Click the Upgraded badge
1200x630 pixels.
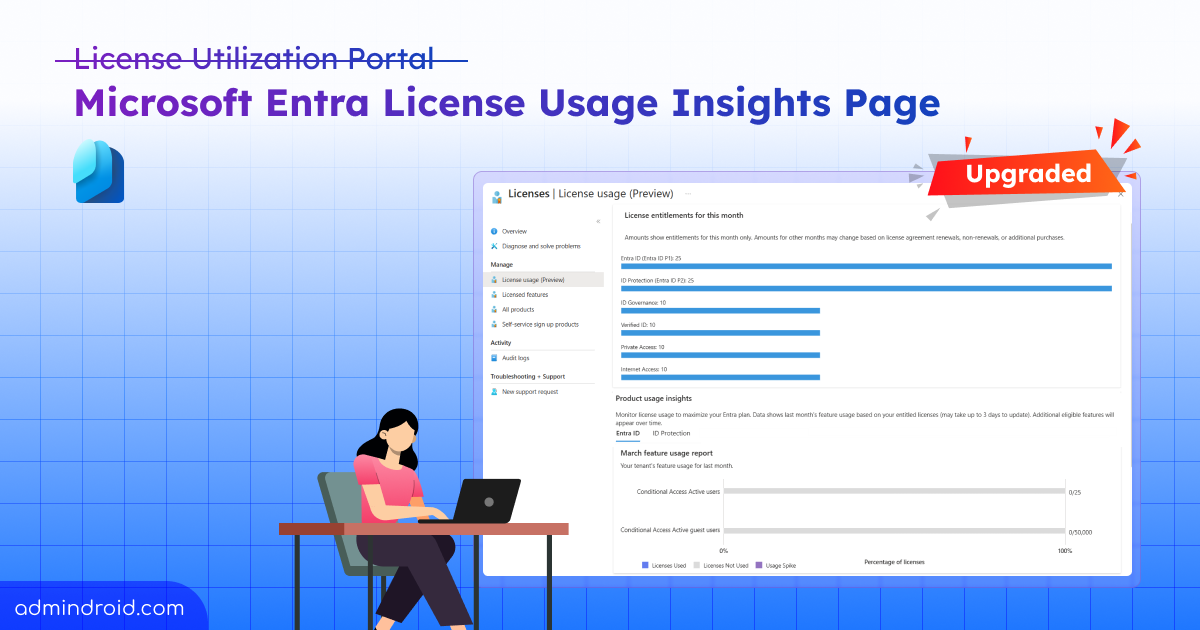click(1028, 174)
